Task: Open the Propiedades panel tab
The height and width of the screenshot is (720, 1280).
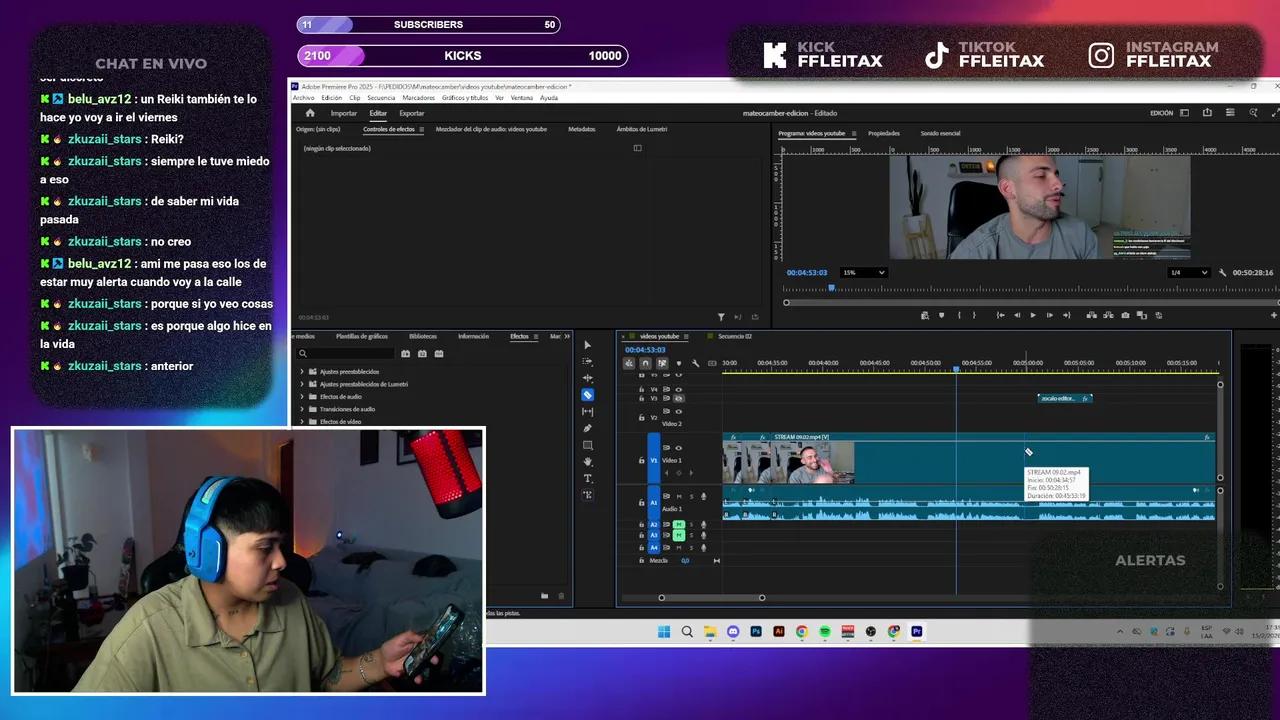Action: coord(884,133)
